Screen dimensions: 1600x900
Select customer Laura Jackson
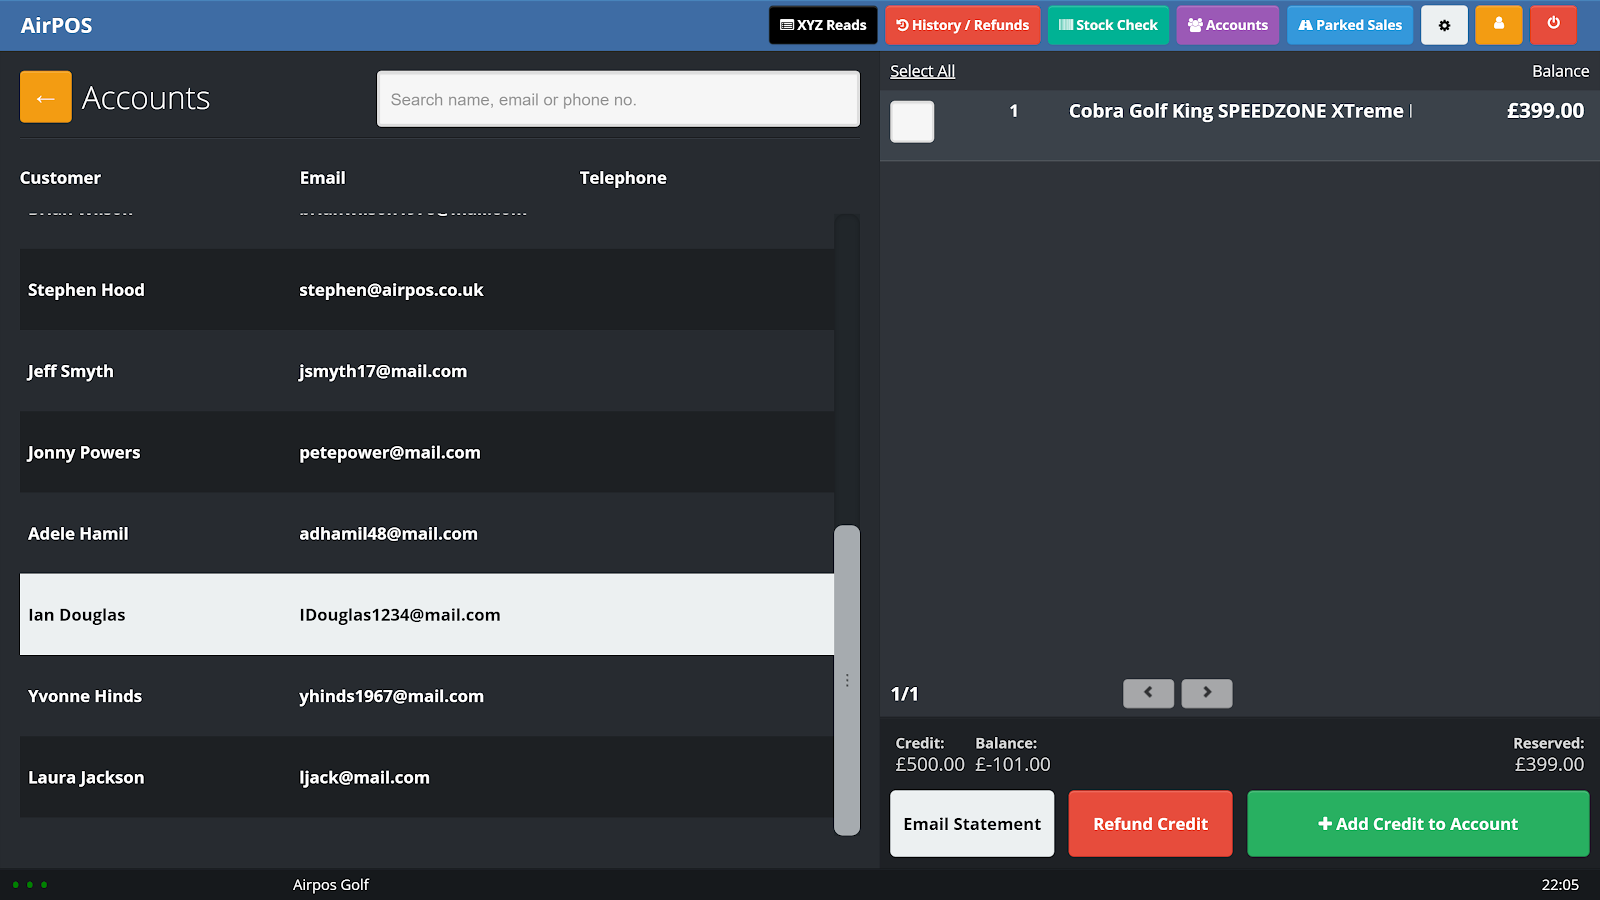(427, 777)
